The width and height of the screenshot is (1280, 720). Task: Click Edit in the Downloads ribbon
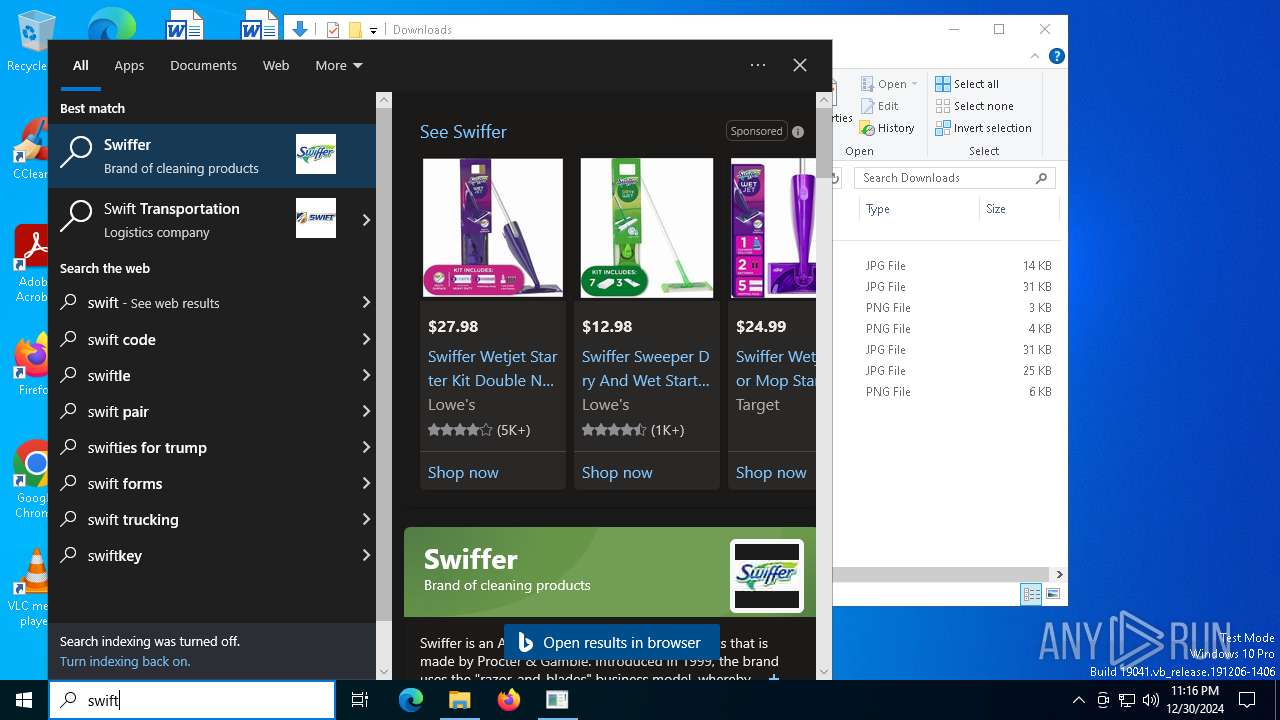point(878,106)
